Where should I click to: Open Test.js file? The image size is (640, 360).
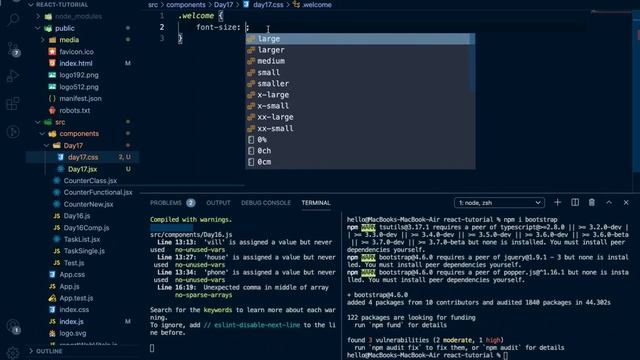(74, 263)
